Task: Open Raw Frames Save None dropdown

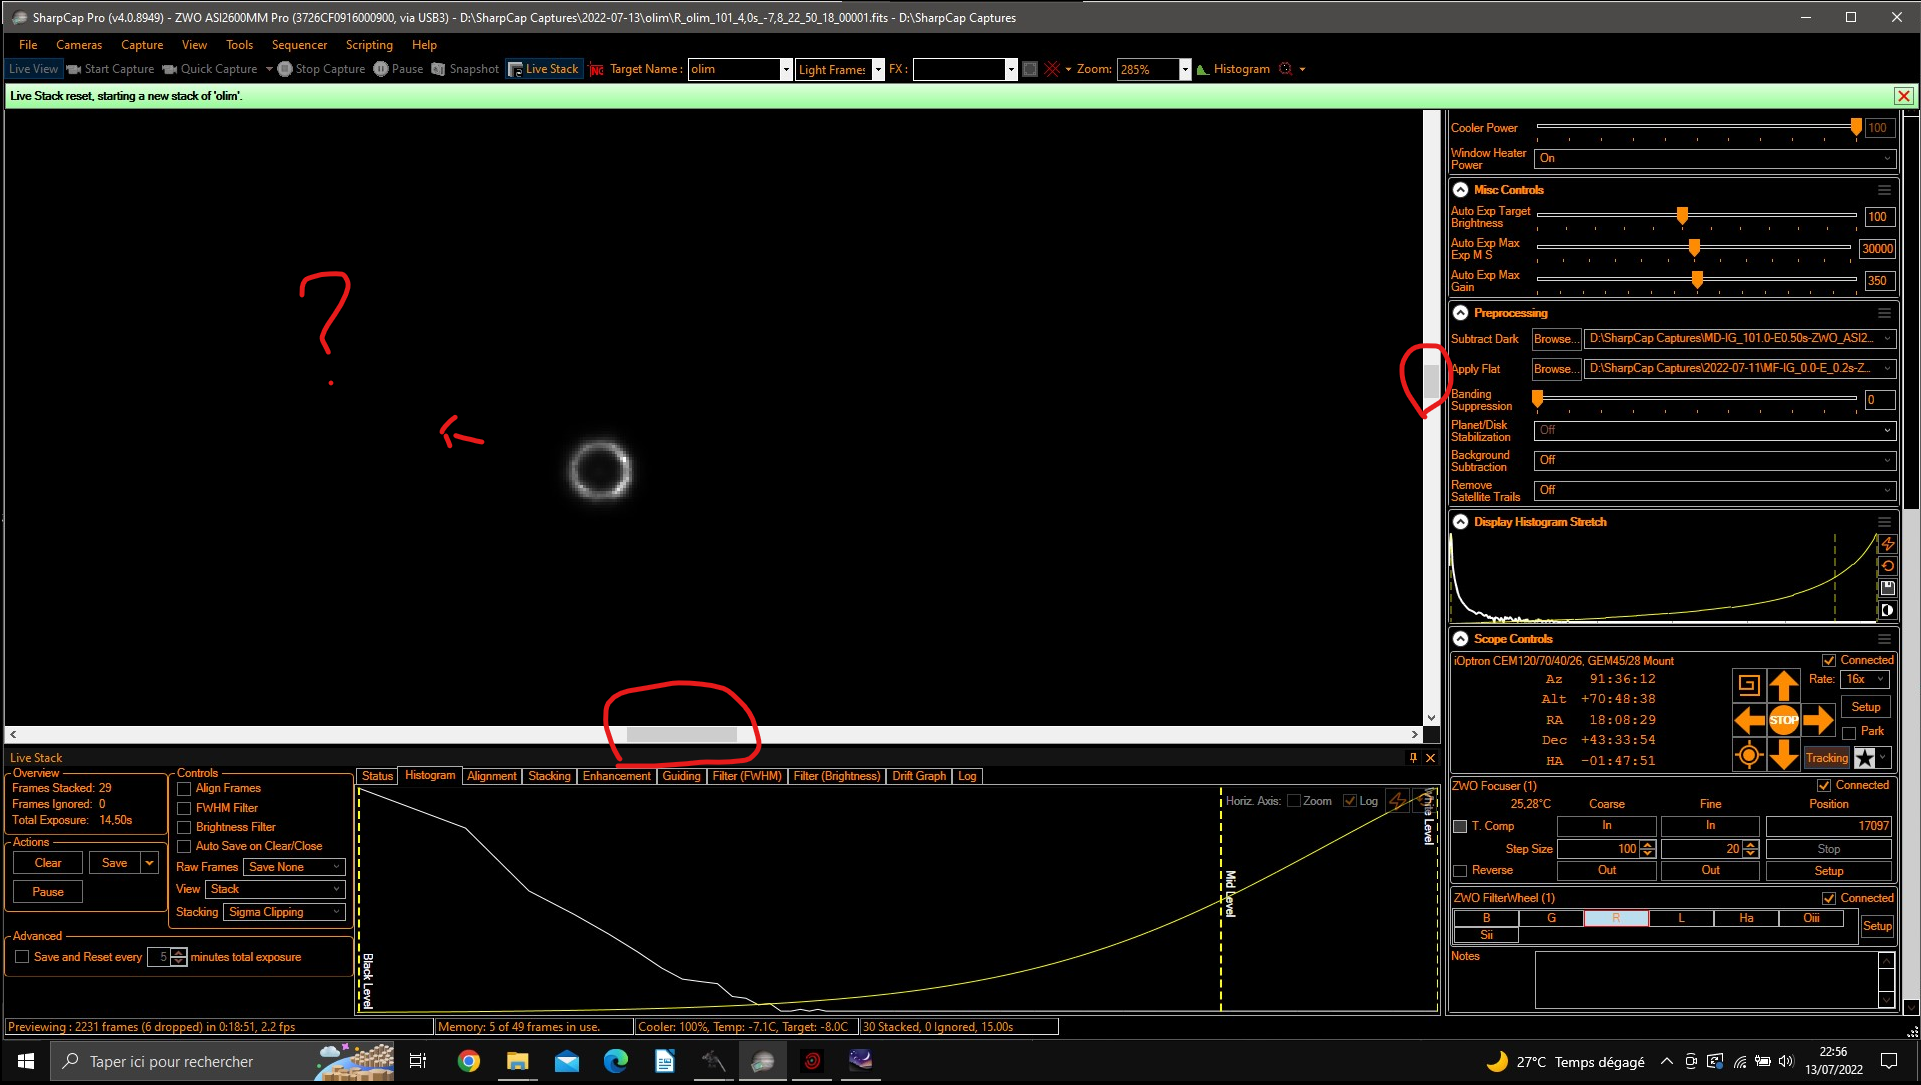Action: tap(294, 867)
